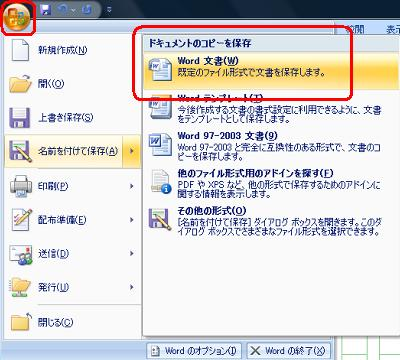Click the add-in info document icon

point(161,181)
